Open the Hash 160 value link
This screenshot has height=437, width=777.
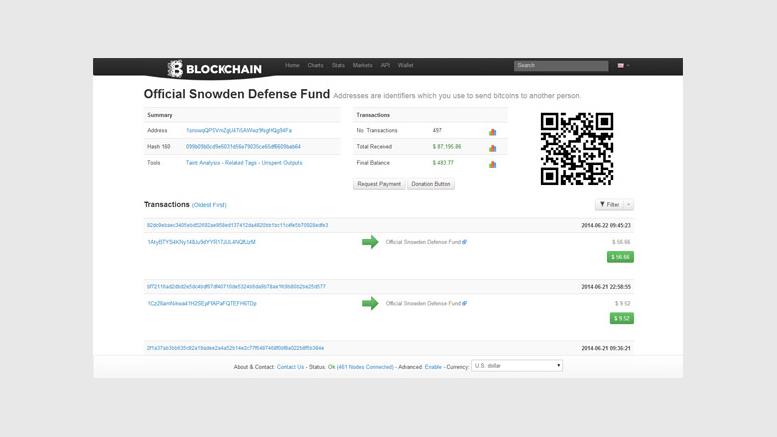coord(243,147)
